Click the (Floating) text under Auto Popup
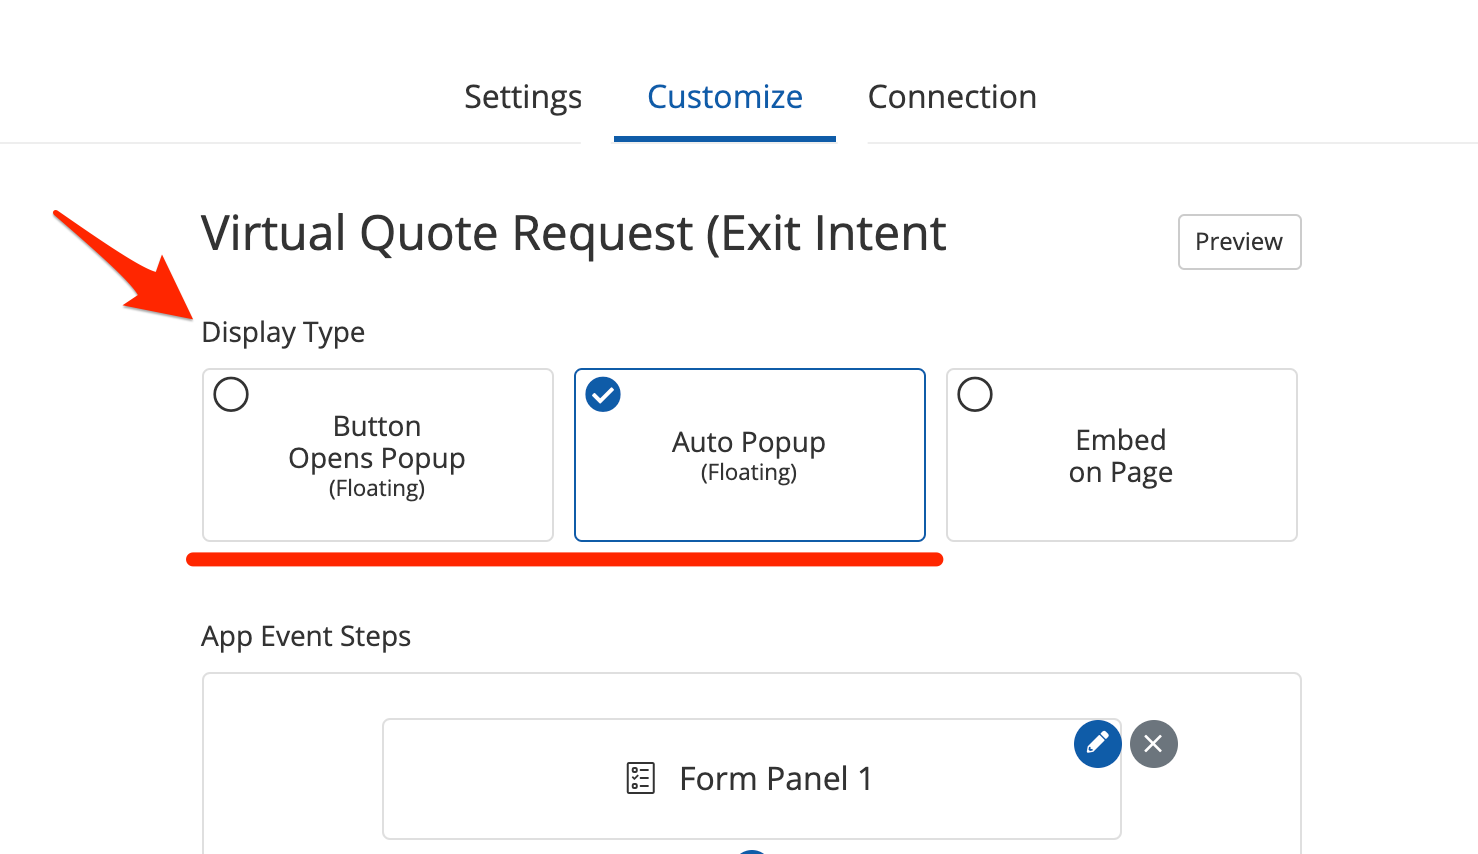The image size is (1478, 854). [x=749, y=473]
